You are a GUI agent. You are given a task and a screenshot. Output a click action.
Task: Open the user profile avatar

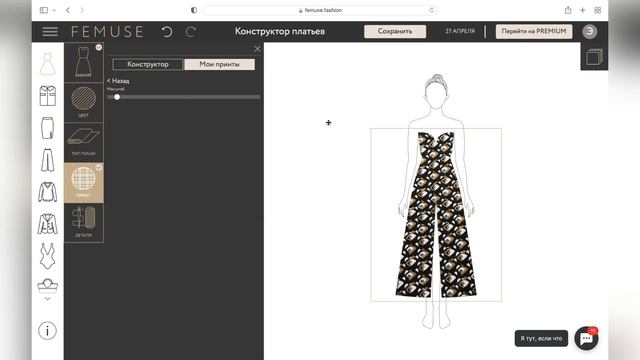click(x=589, y=31)
